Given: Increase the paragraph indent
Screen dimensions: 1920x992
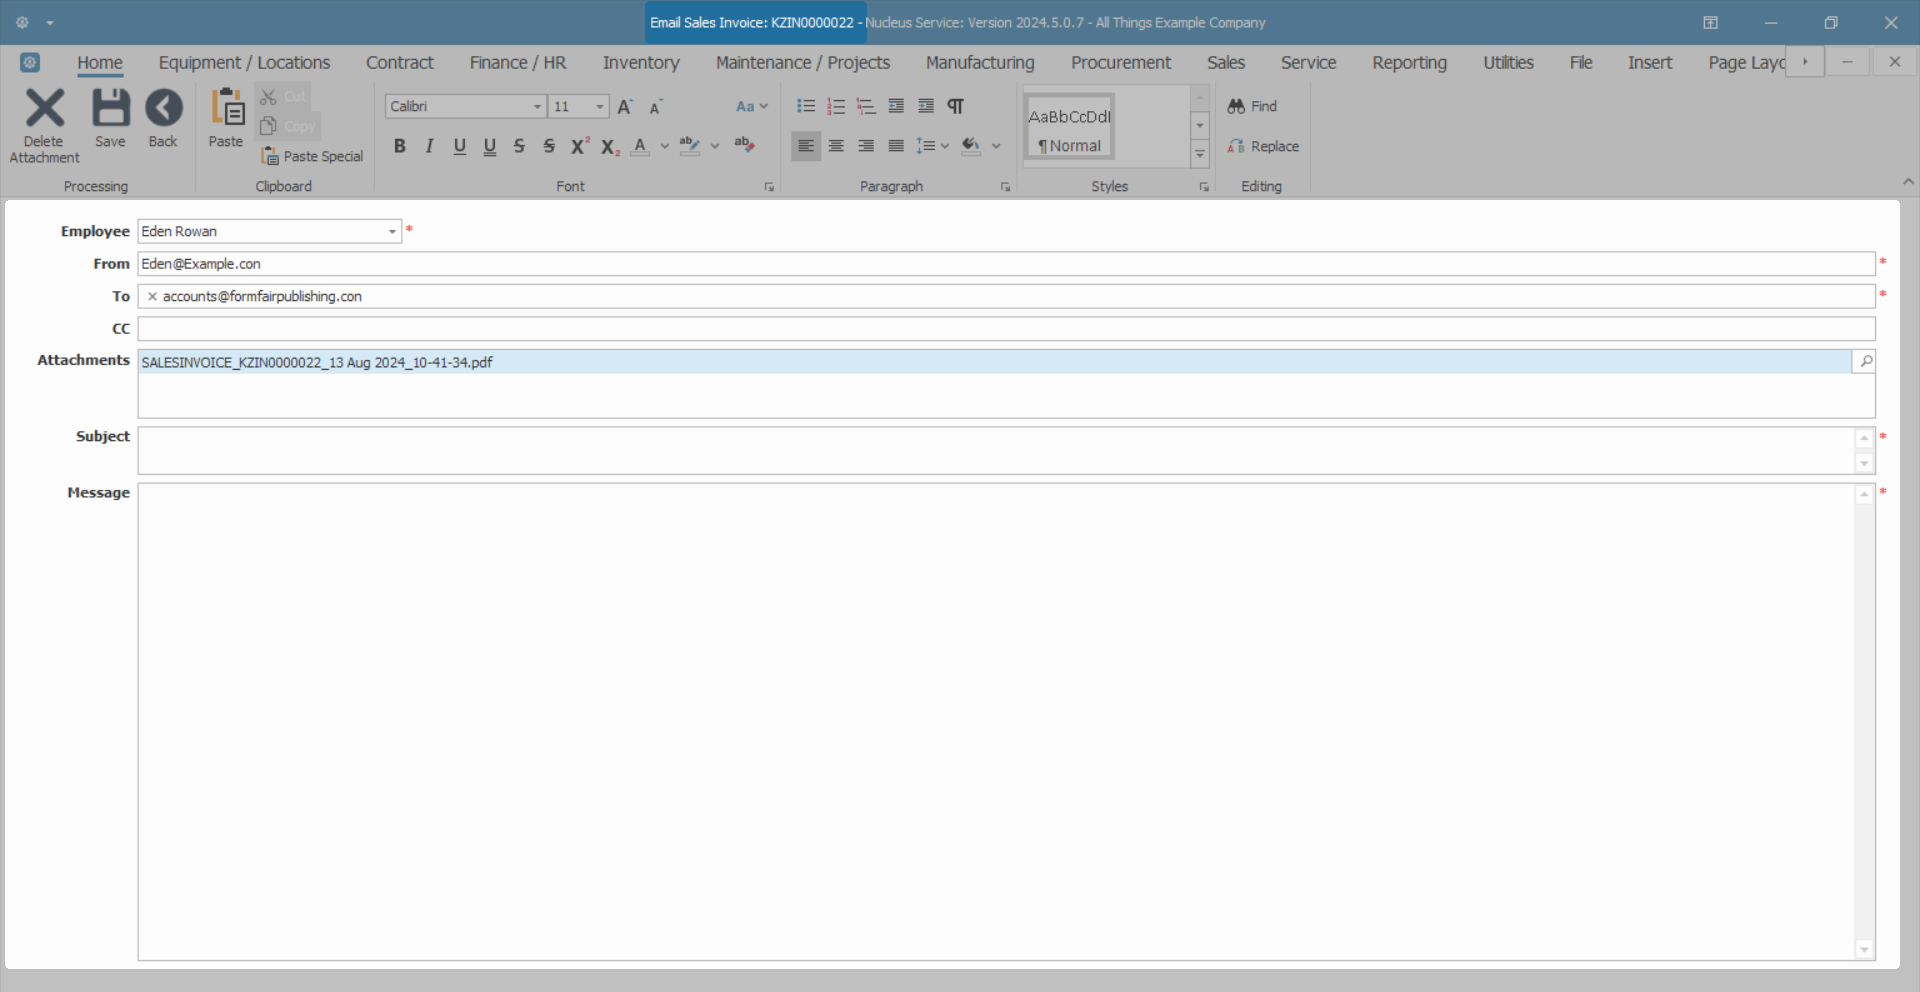Looking at the screenshot, I should 926,106.
